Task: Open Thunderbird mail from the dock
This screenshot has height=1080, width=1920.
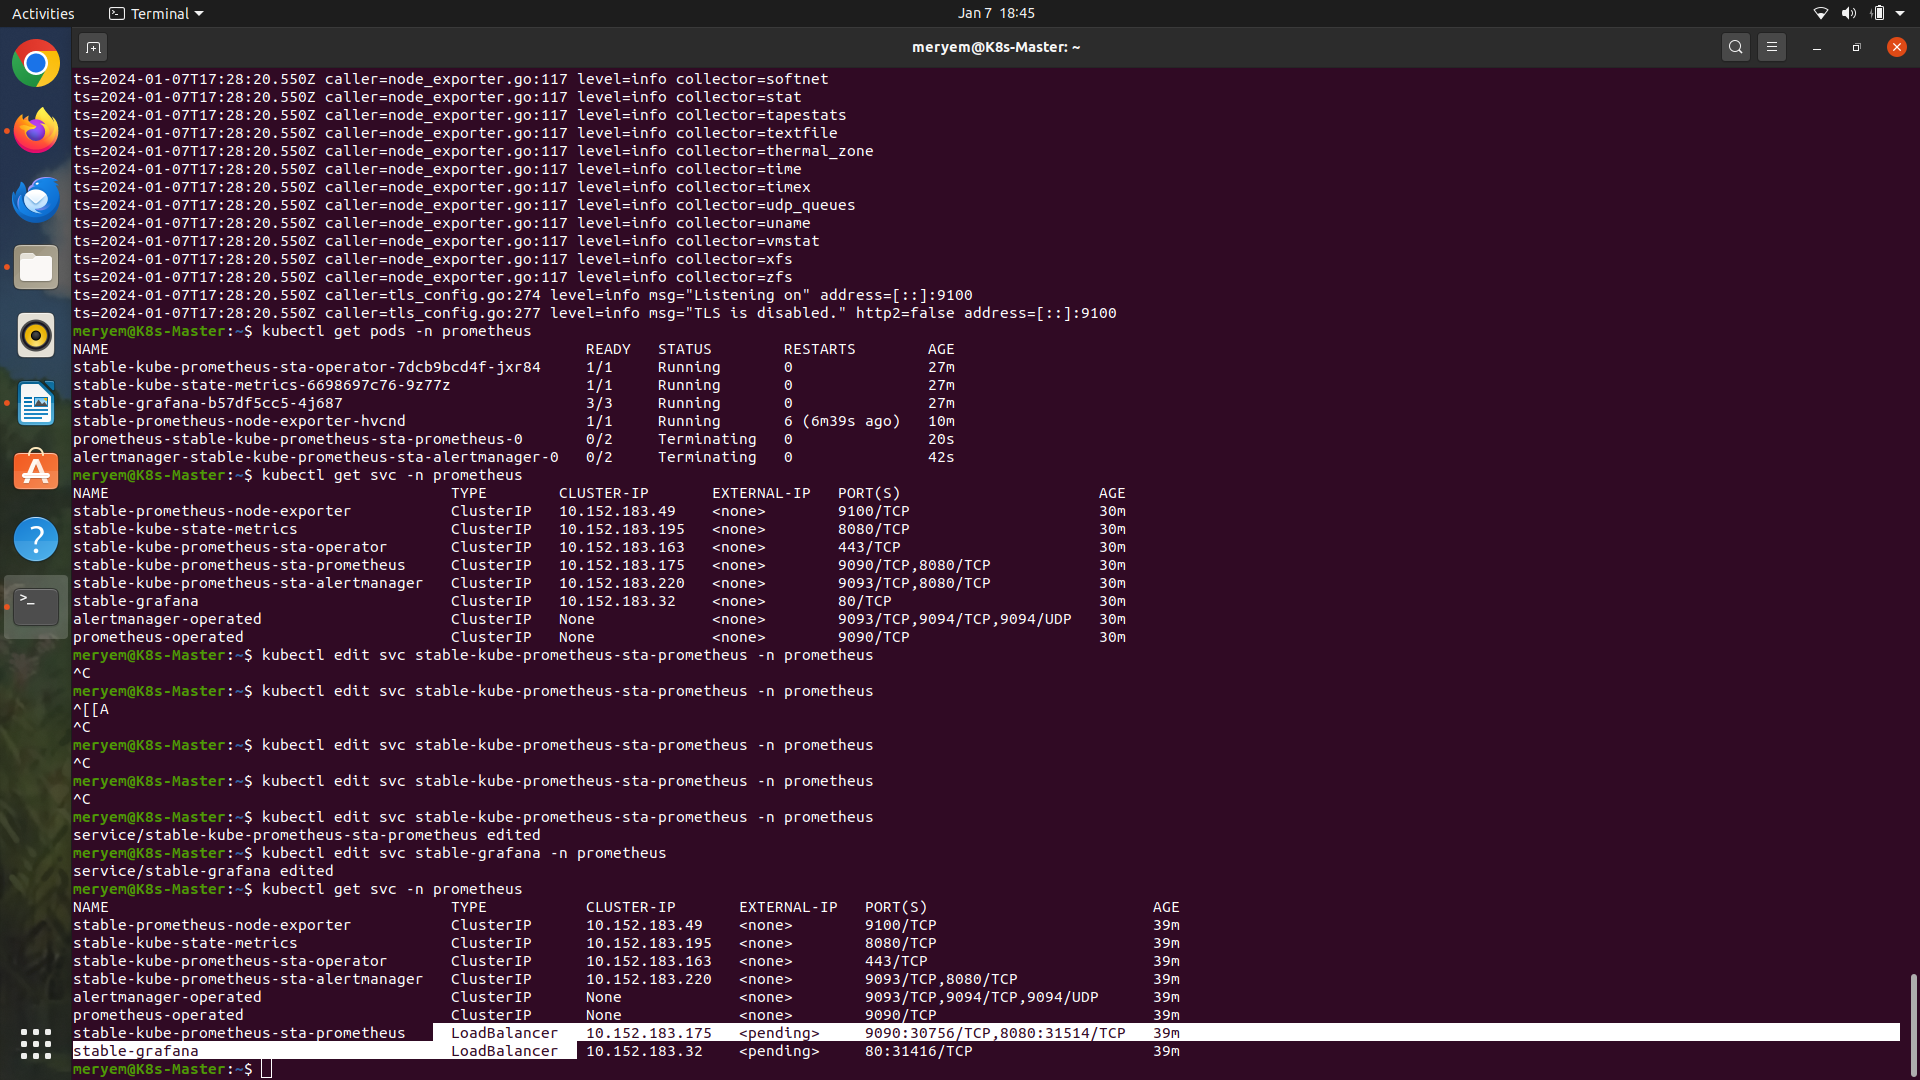Action: click(x=36, y=199)
